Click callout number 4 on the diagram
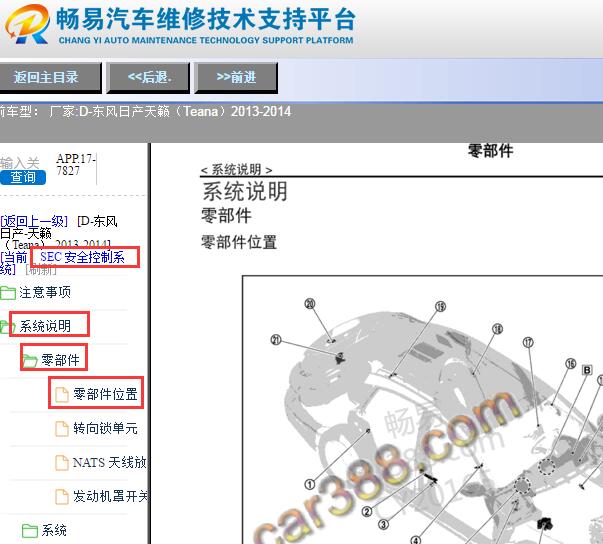The width and height of the screenshot is (603, 544). (416, 540)
